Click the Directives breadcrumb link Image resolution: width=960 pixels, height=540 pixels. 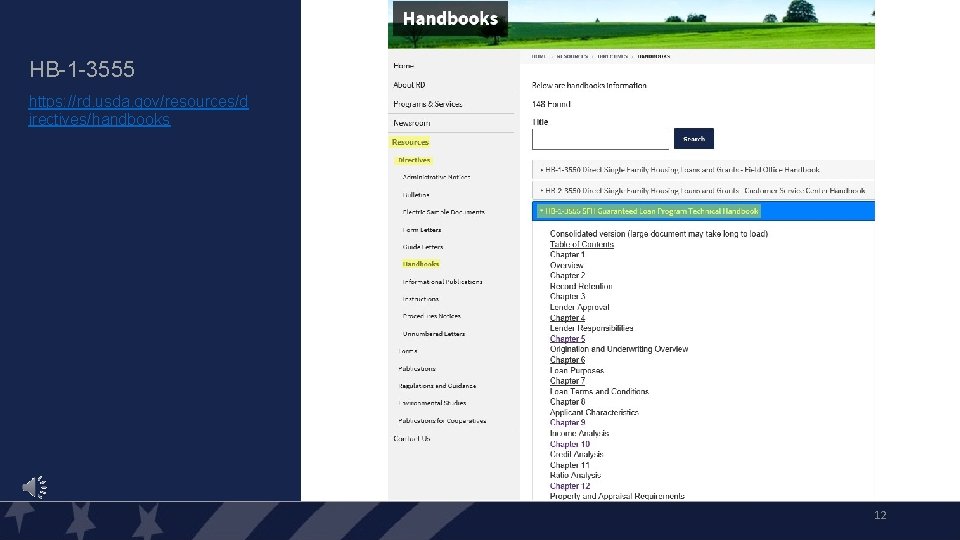pyautogui.click(x=612, y=56)
